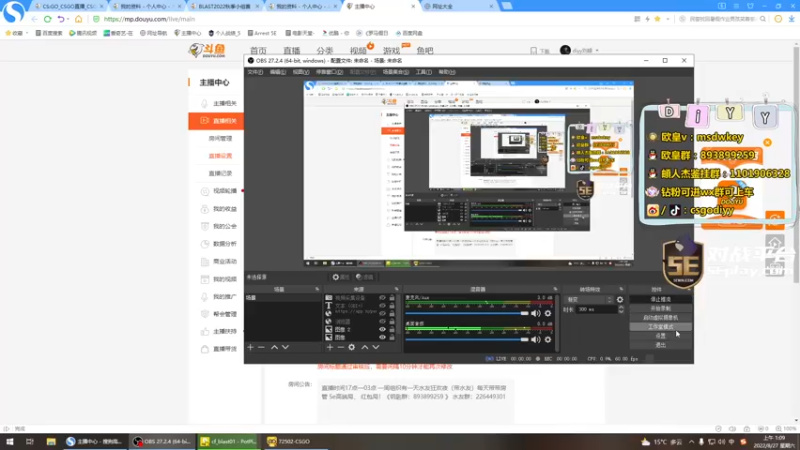The height and width of the screenshot is (450, 800).
Task: Mute the desktop audio speaker icon
Action: (x=535, y=339)
